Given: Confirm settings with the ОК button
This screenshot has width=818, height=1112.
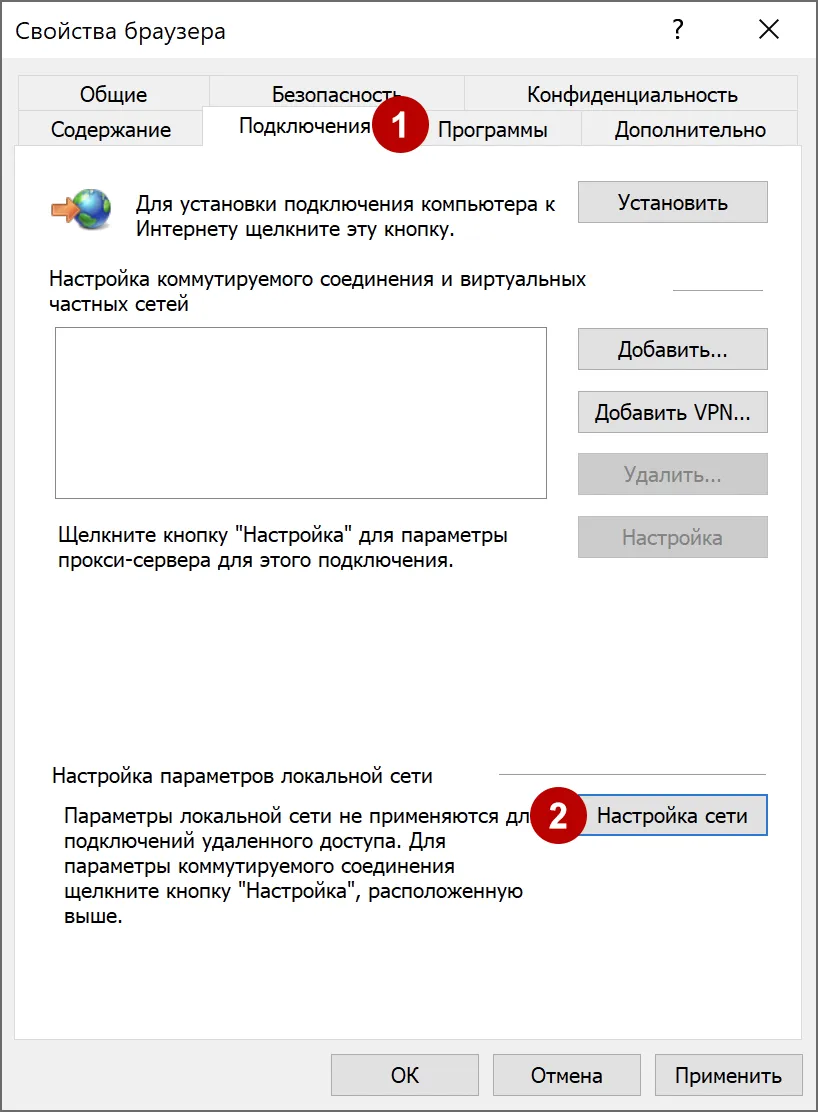Looking at the screenshot, I should [x=404, y=1075].
